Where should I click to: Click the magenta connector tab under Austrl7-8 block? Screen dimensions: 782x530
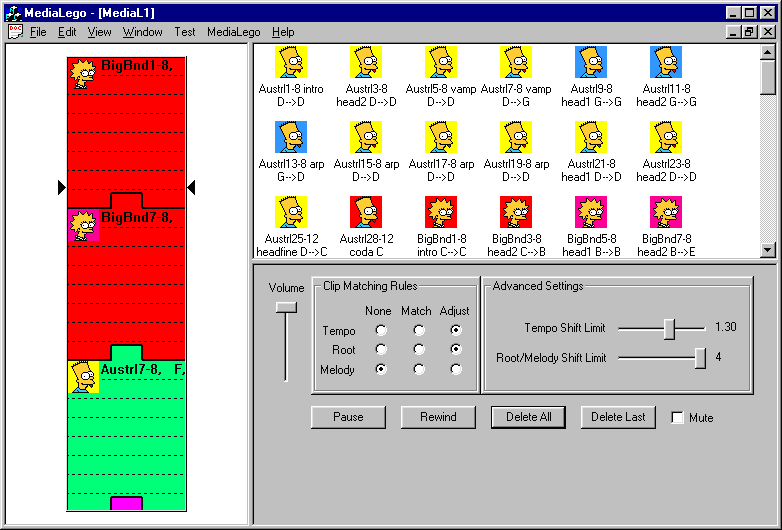click(127, 503)
